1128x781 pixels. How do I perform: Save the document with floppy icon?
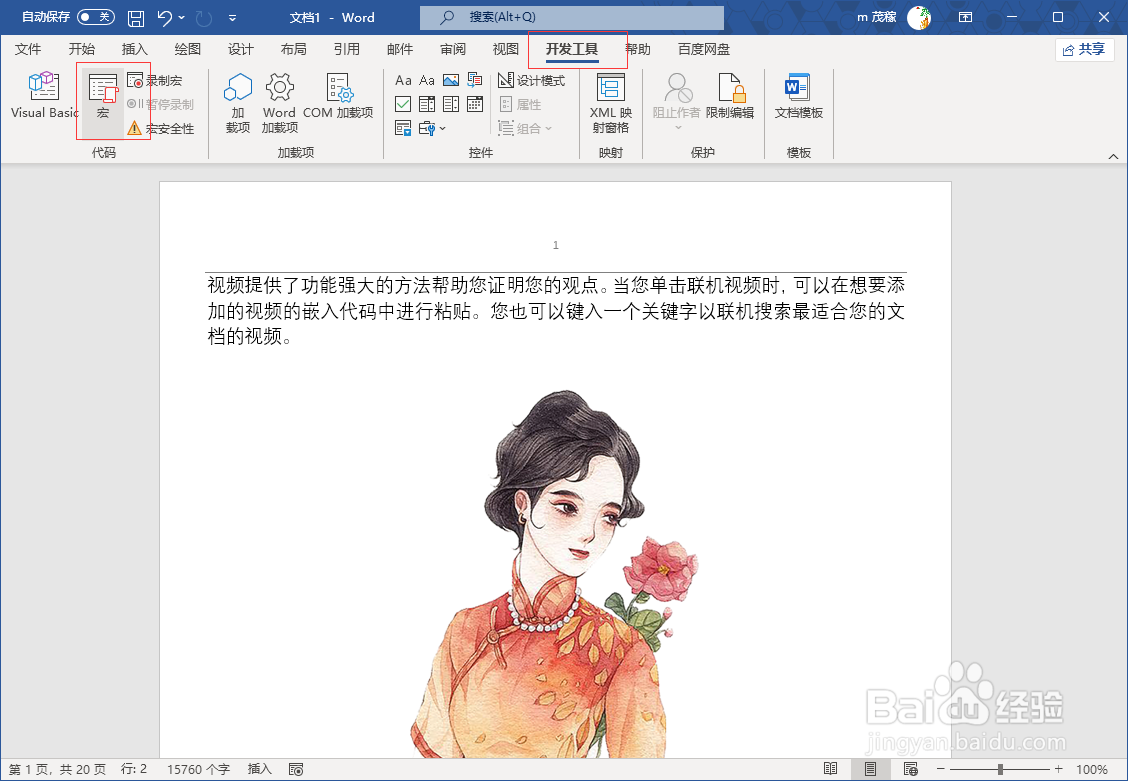(x=135, y=17)
